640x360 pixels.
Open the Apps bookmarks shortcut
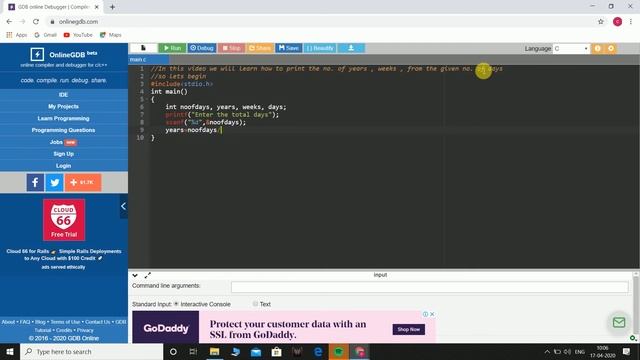17,35
